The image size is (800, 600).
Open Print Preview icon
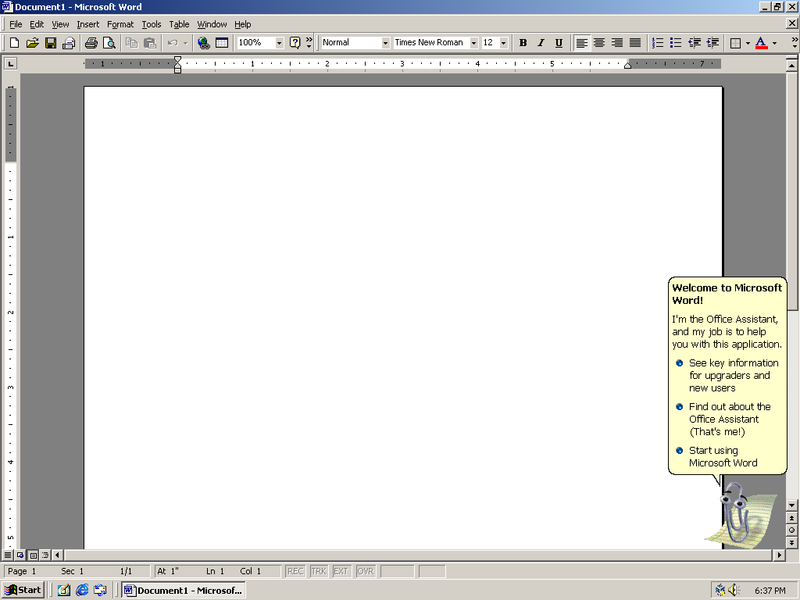(x=109, y=43)
